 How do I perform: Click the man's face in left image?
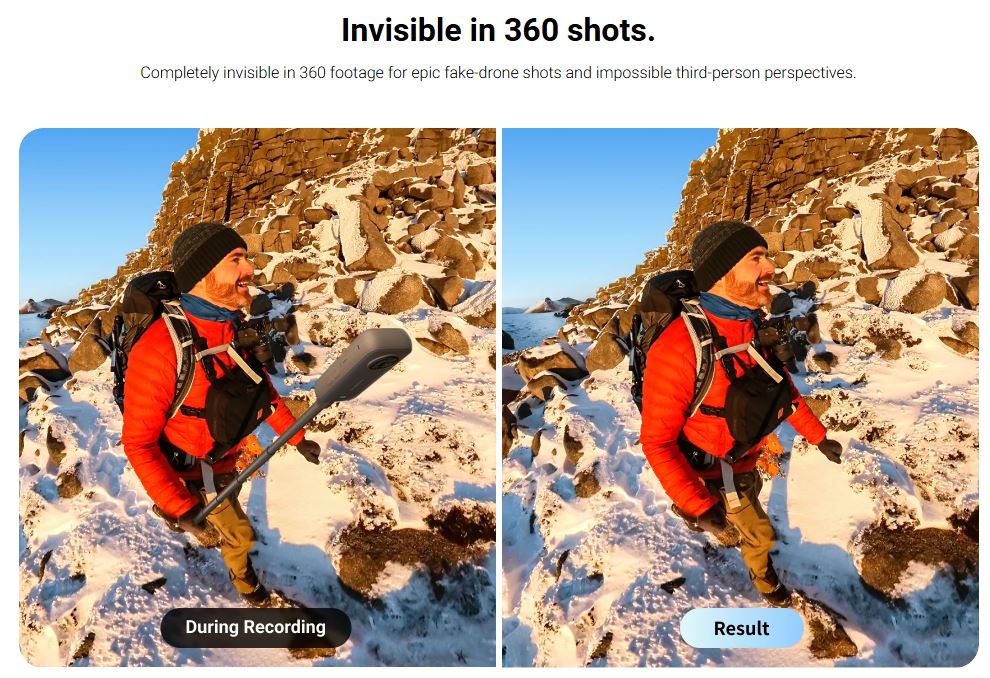[x=232, y=281]
